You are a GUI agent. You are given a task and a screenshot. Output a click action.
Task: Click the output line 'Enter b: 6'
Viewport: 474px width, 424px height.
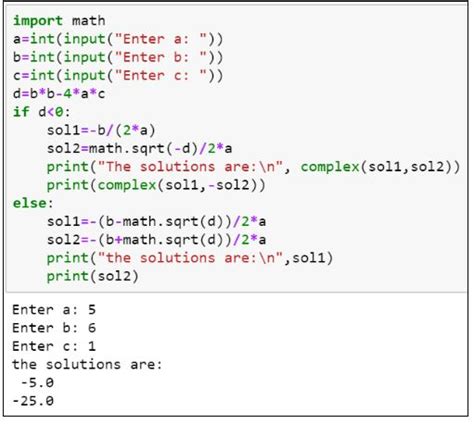(x=54, y=328)
